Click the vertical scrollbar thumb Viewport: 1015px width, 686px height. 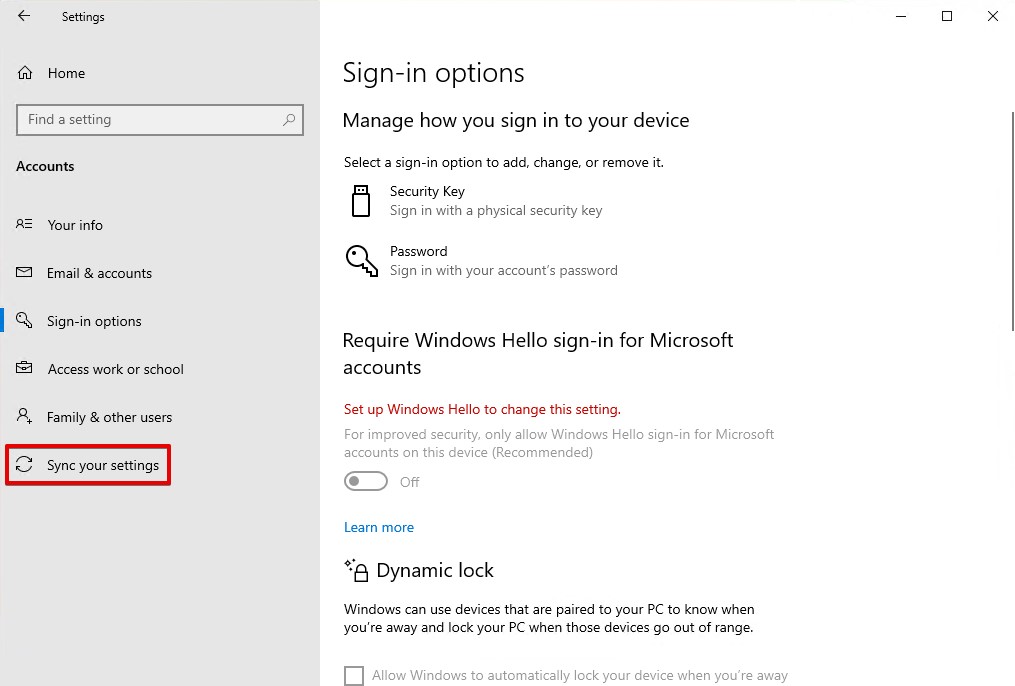tap(1012, 221)
